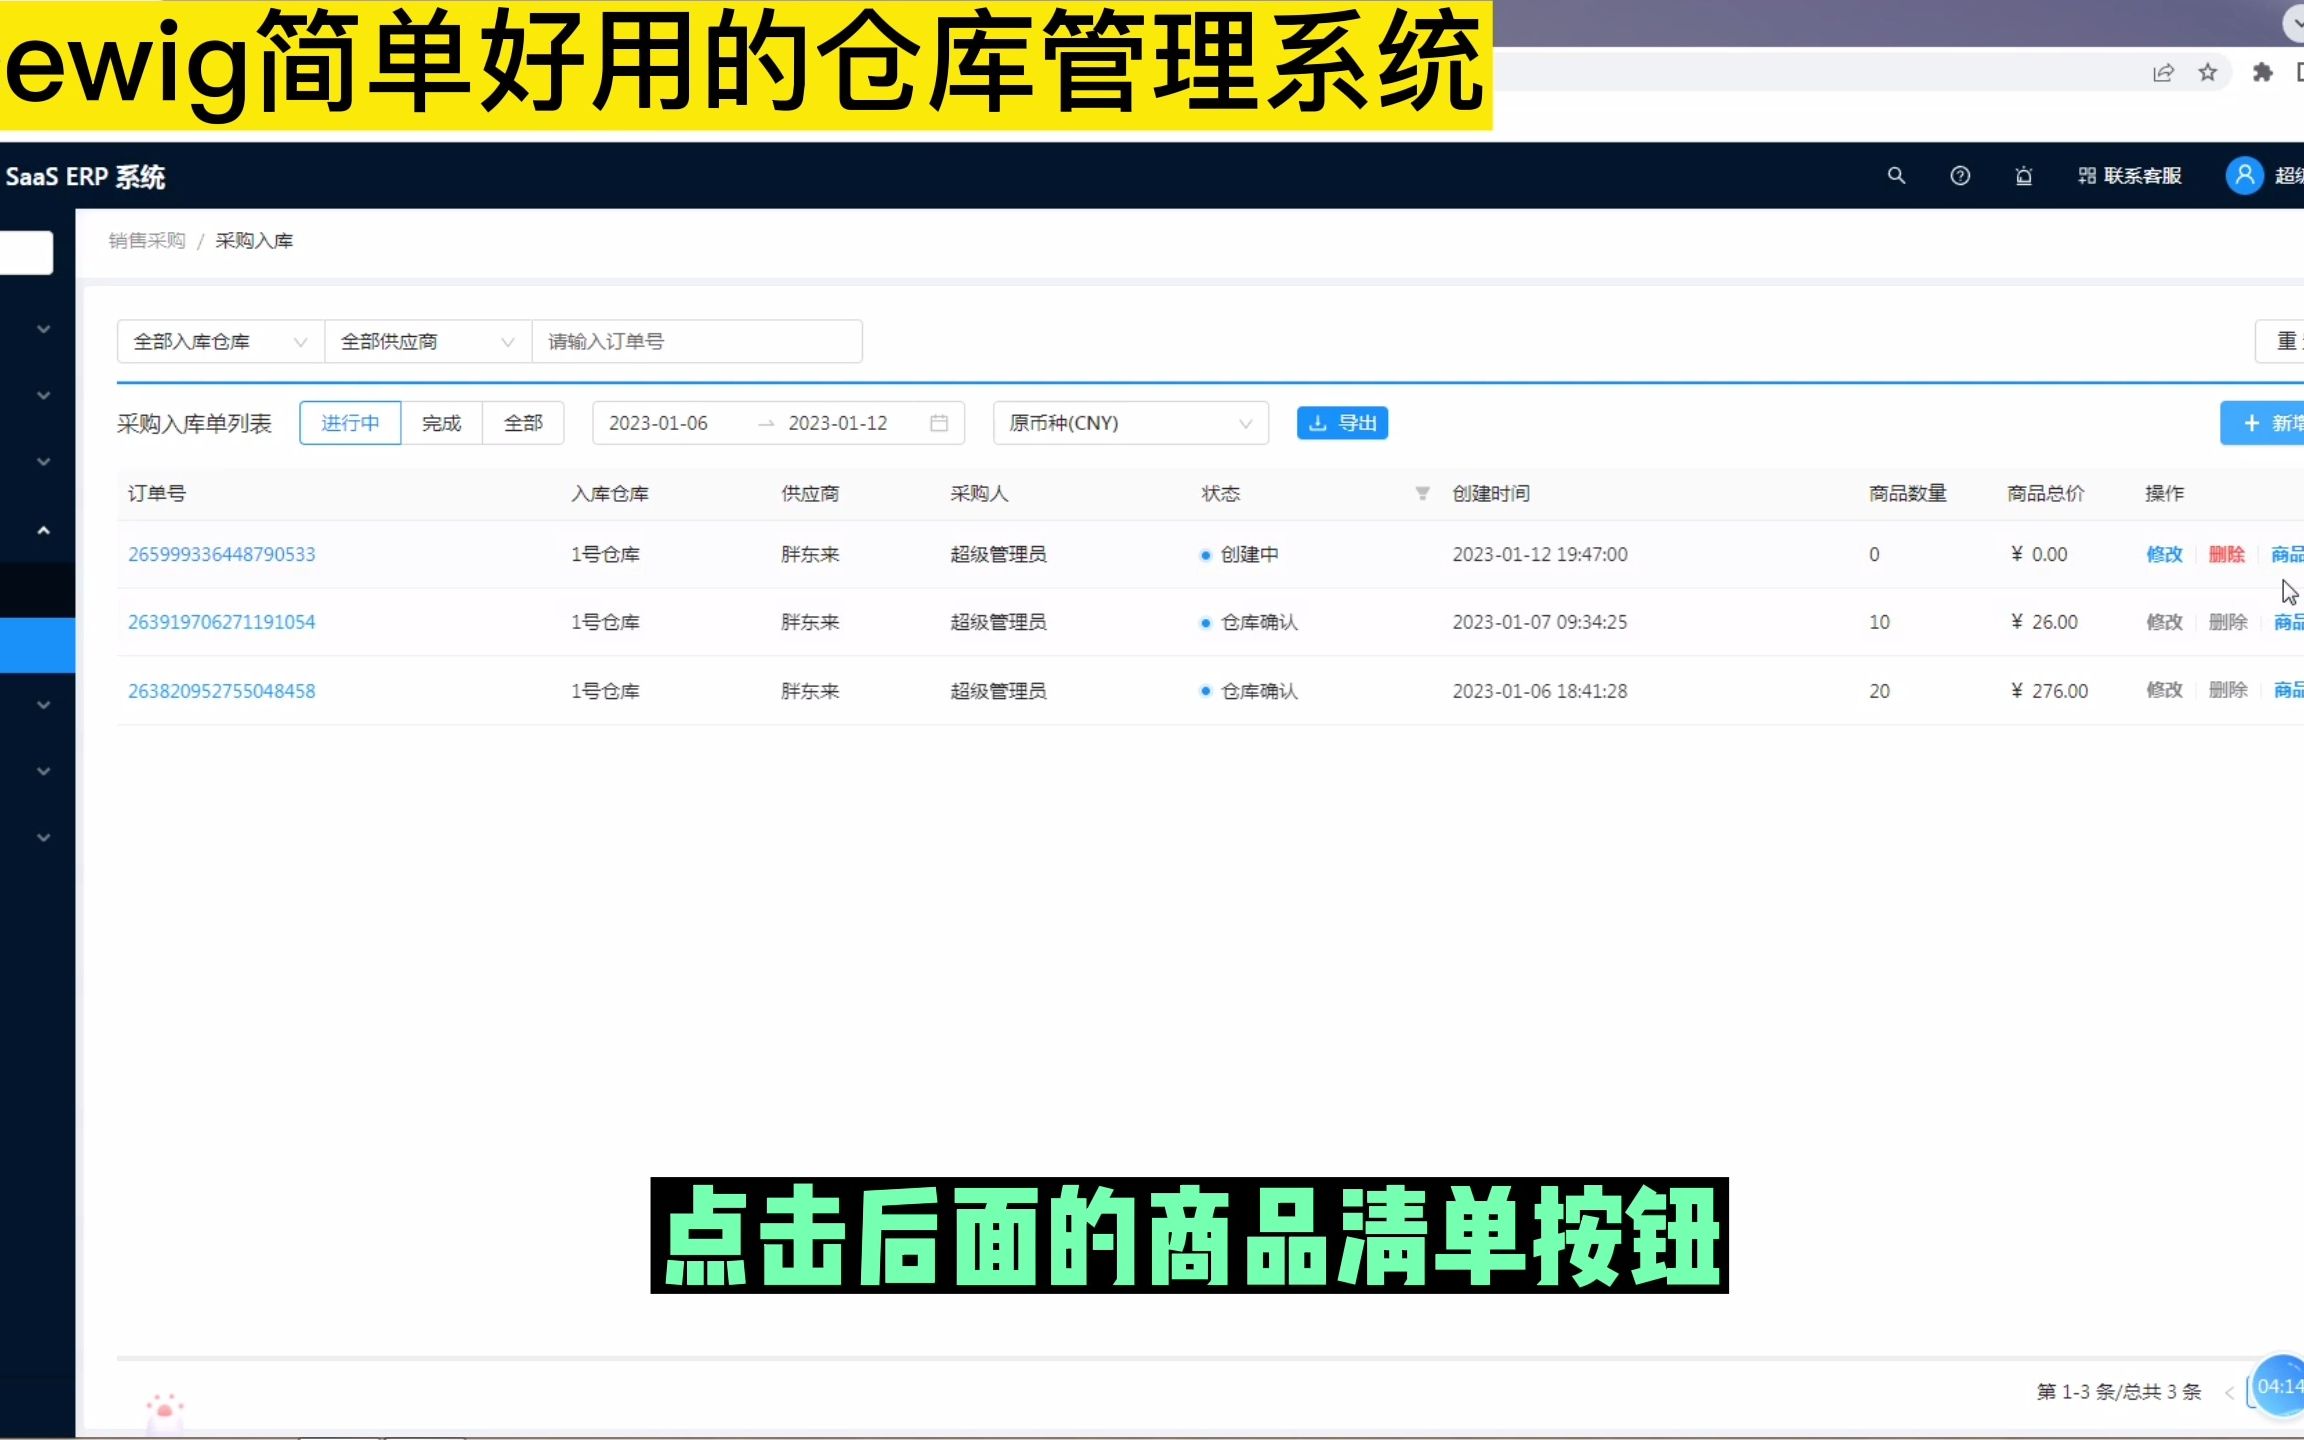
Task: Open the 原币种(CNY) currency dropdown
Action: click(x=1130, y=423)
